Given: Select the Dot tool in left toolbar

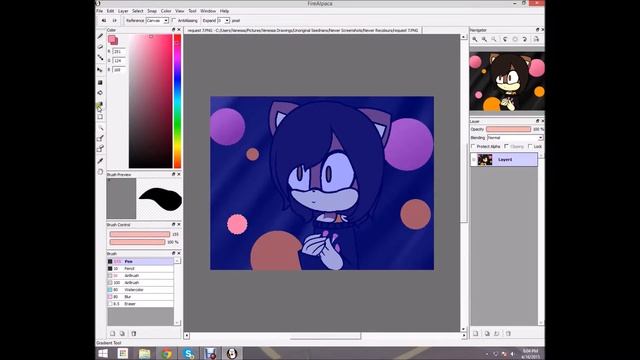Looking at the screenshot, I should [x=100, y=57].
